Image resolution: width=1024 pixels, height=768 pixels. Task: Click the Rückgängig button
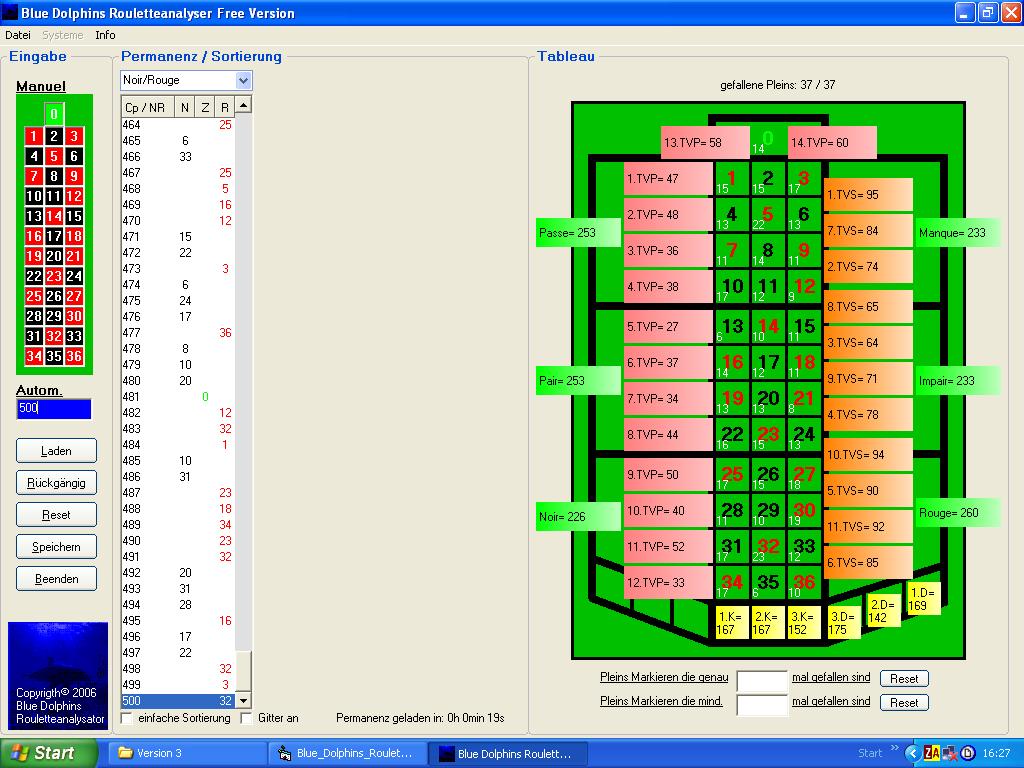point(56,483)
